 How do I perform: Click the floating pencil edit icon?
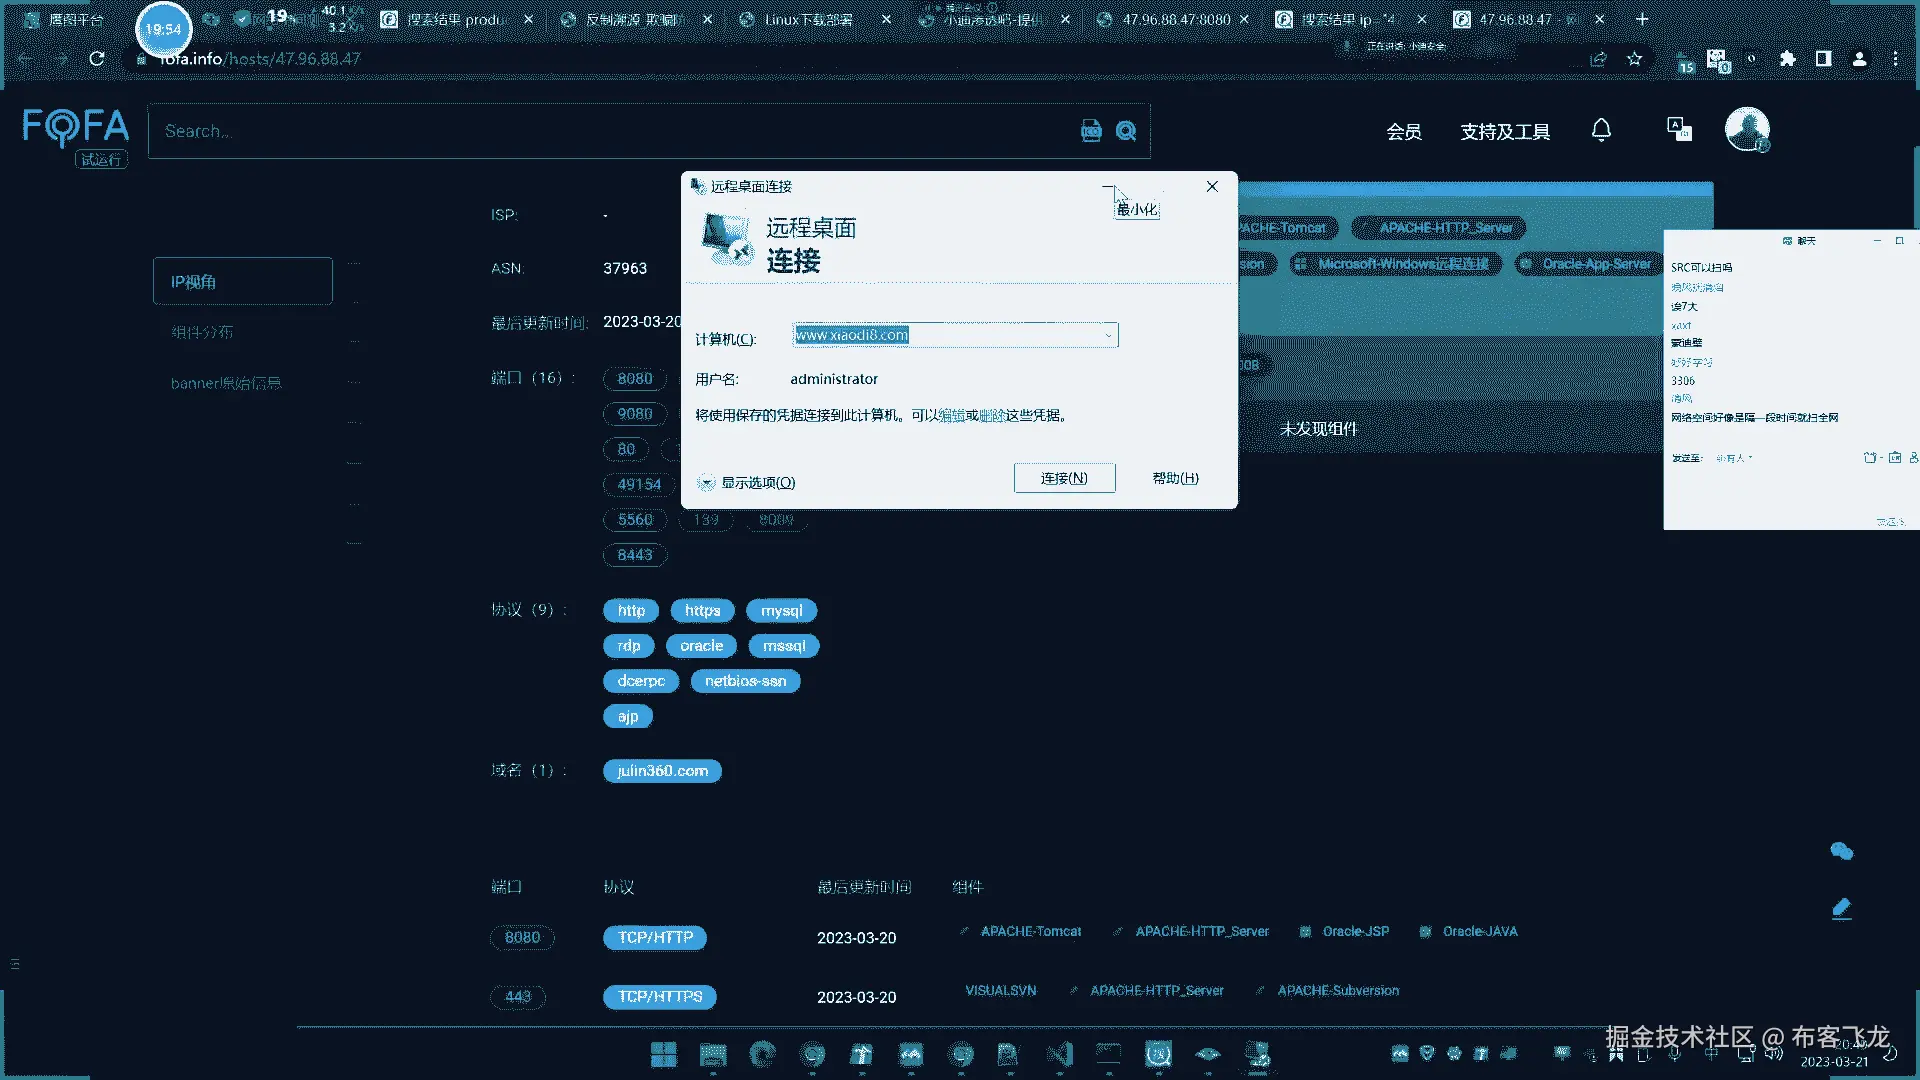pyautogui.click(x=1842, y=908)
